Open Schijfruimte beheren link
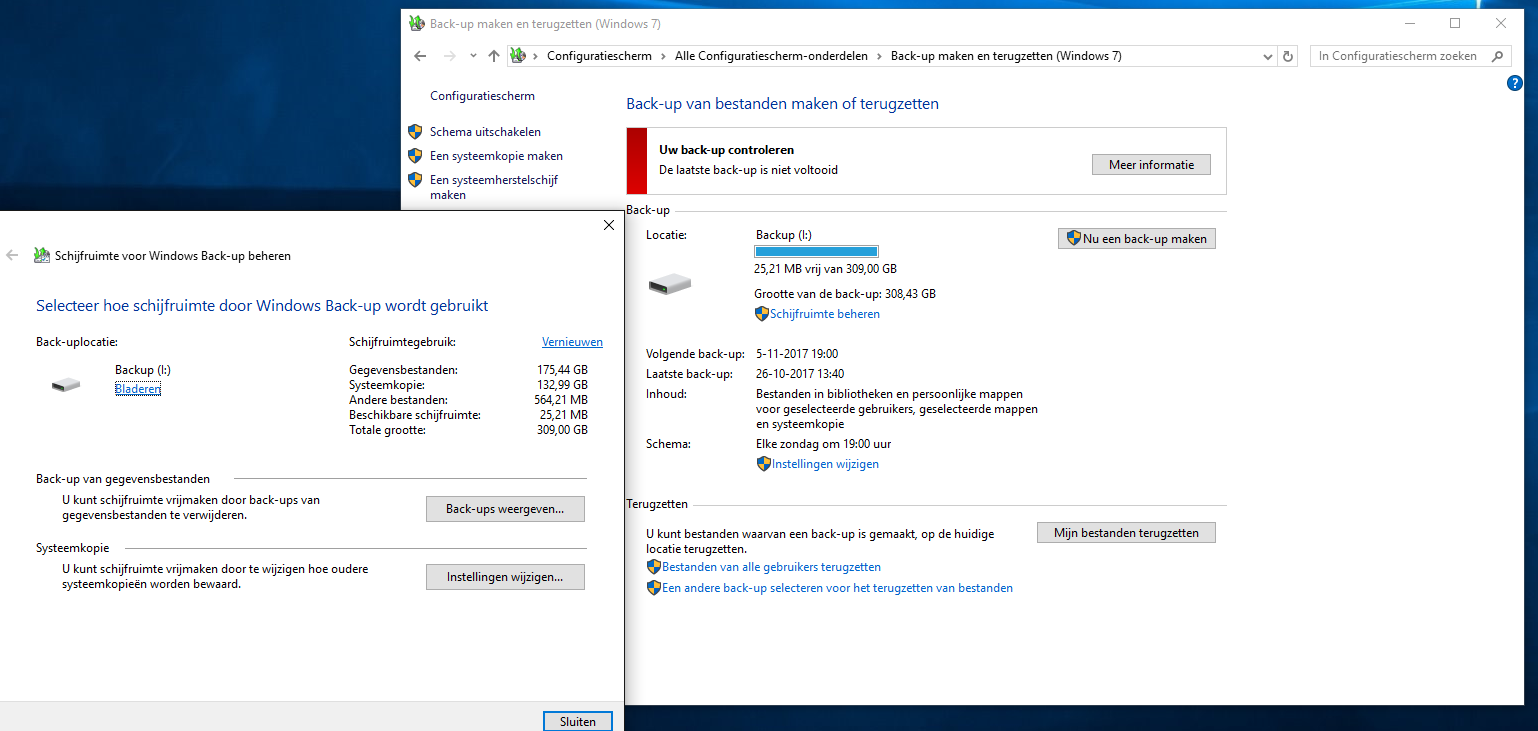The width and height of the screenshot is (1538, 731). (x=824, y=314)
